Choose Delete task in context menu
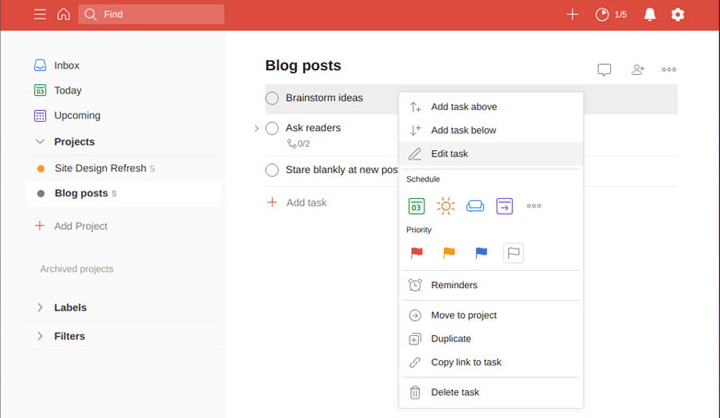720x418 pixels. tap(491, 392)
